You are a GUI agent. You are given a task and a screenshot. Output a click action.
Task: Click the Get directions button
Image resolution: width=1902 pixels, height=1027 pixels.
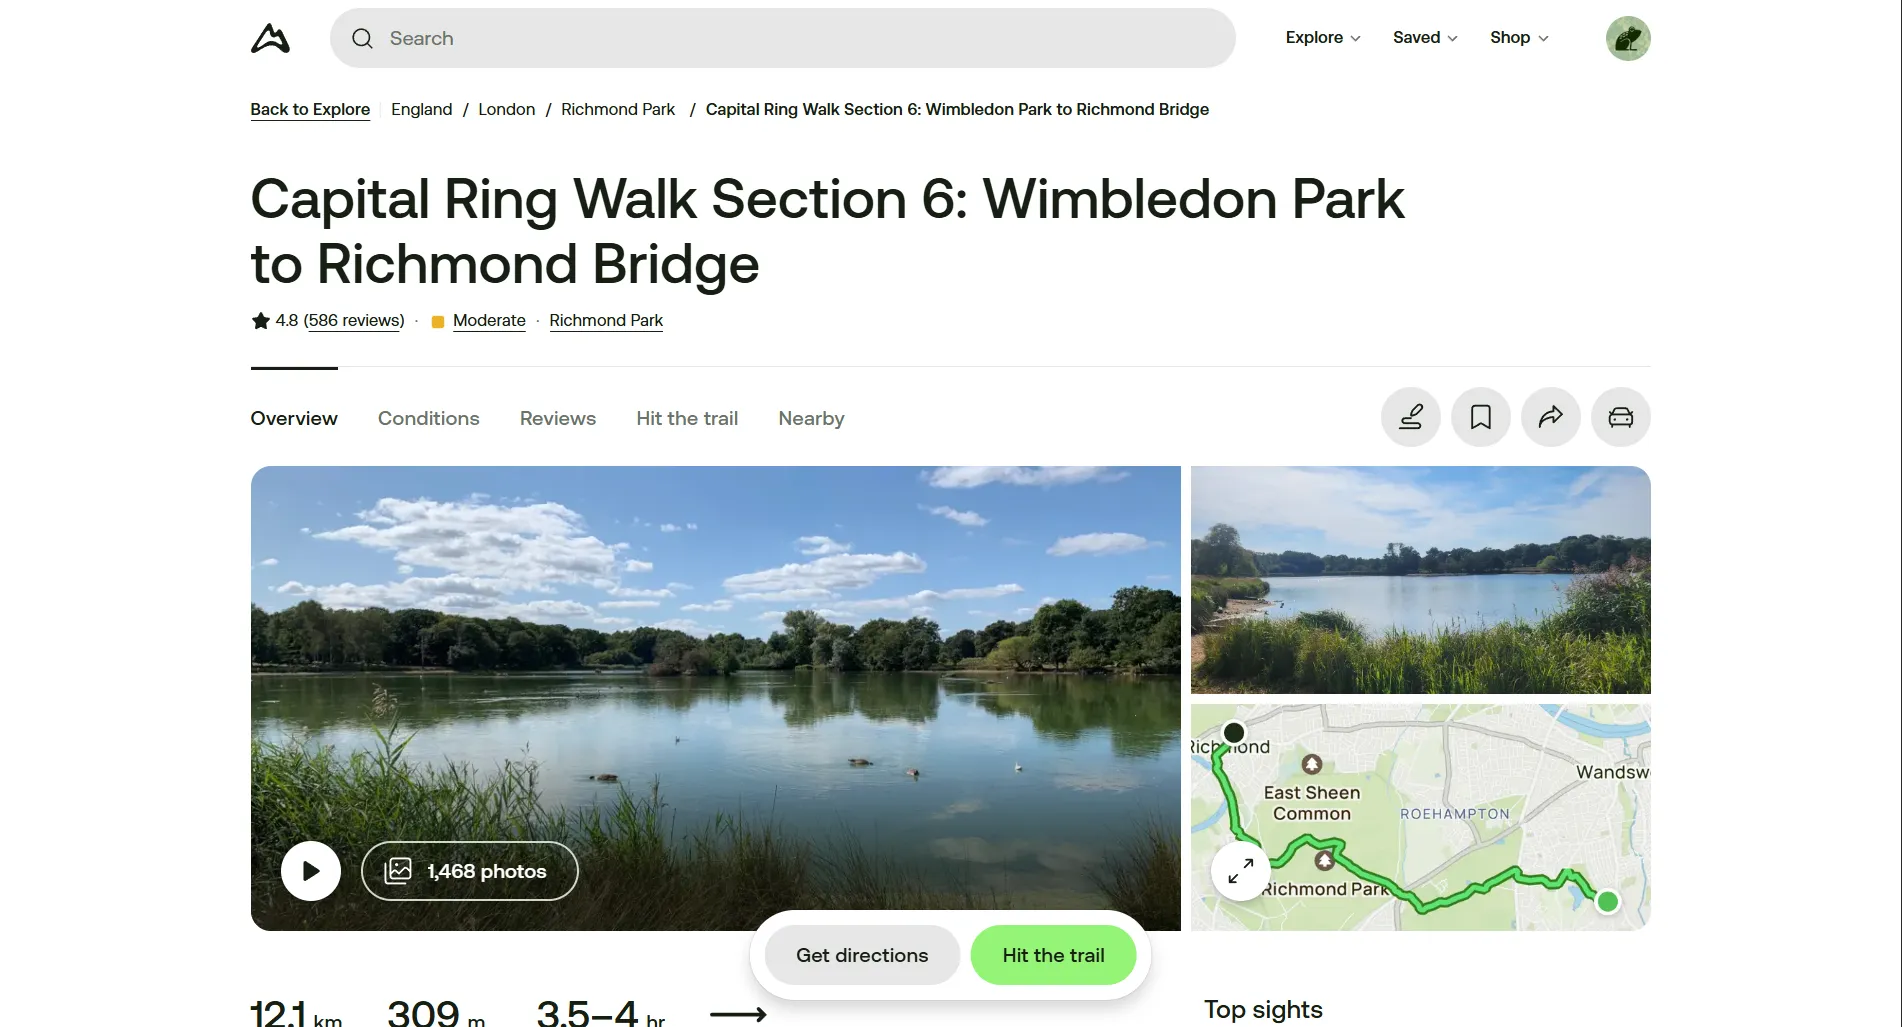pyautogui.click(x=861, y=955)
